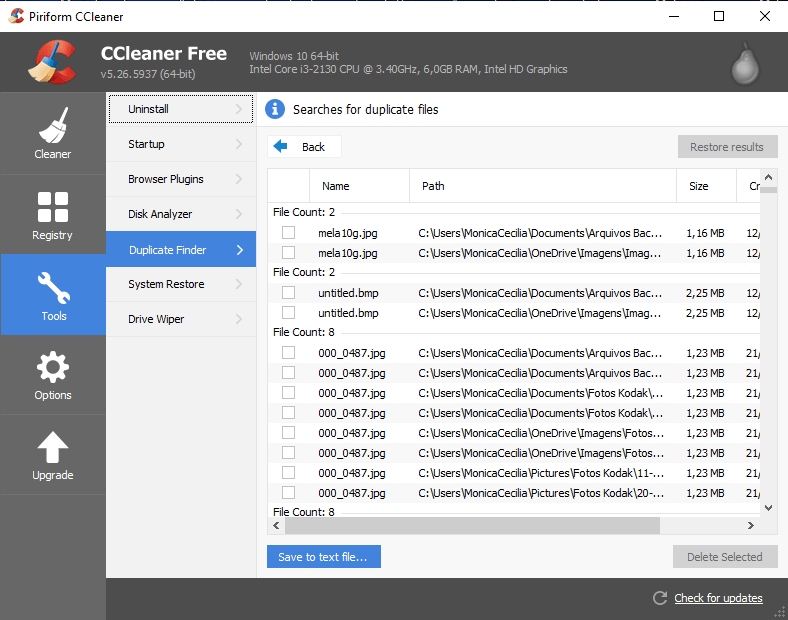Click the CCleaner title bar app icon
Viewport: 788px width, 620px height.
tap(16, 16)
